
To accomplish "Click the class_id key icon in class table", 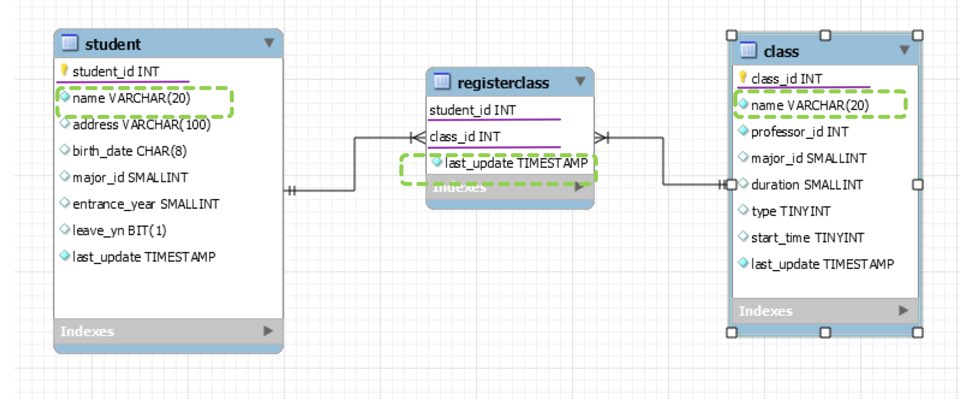I will click(x=743, y=77).
